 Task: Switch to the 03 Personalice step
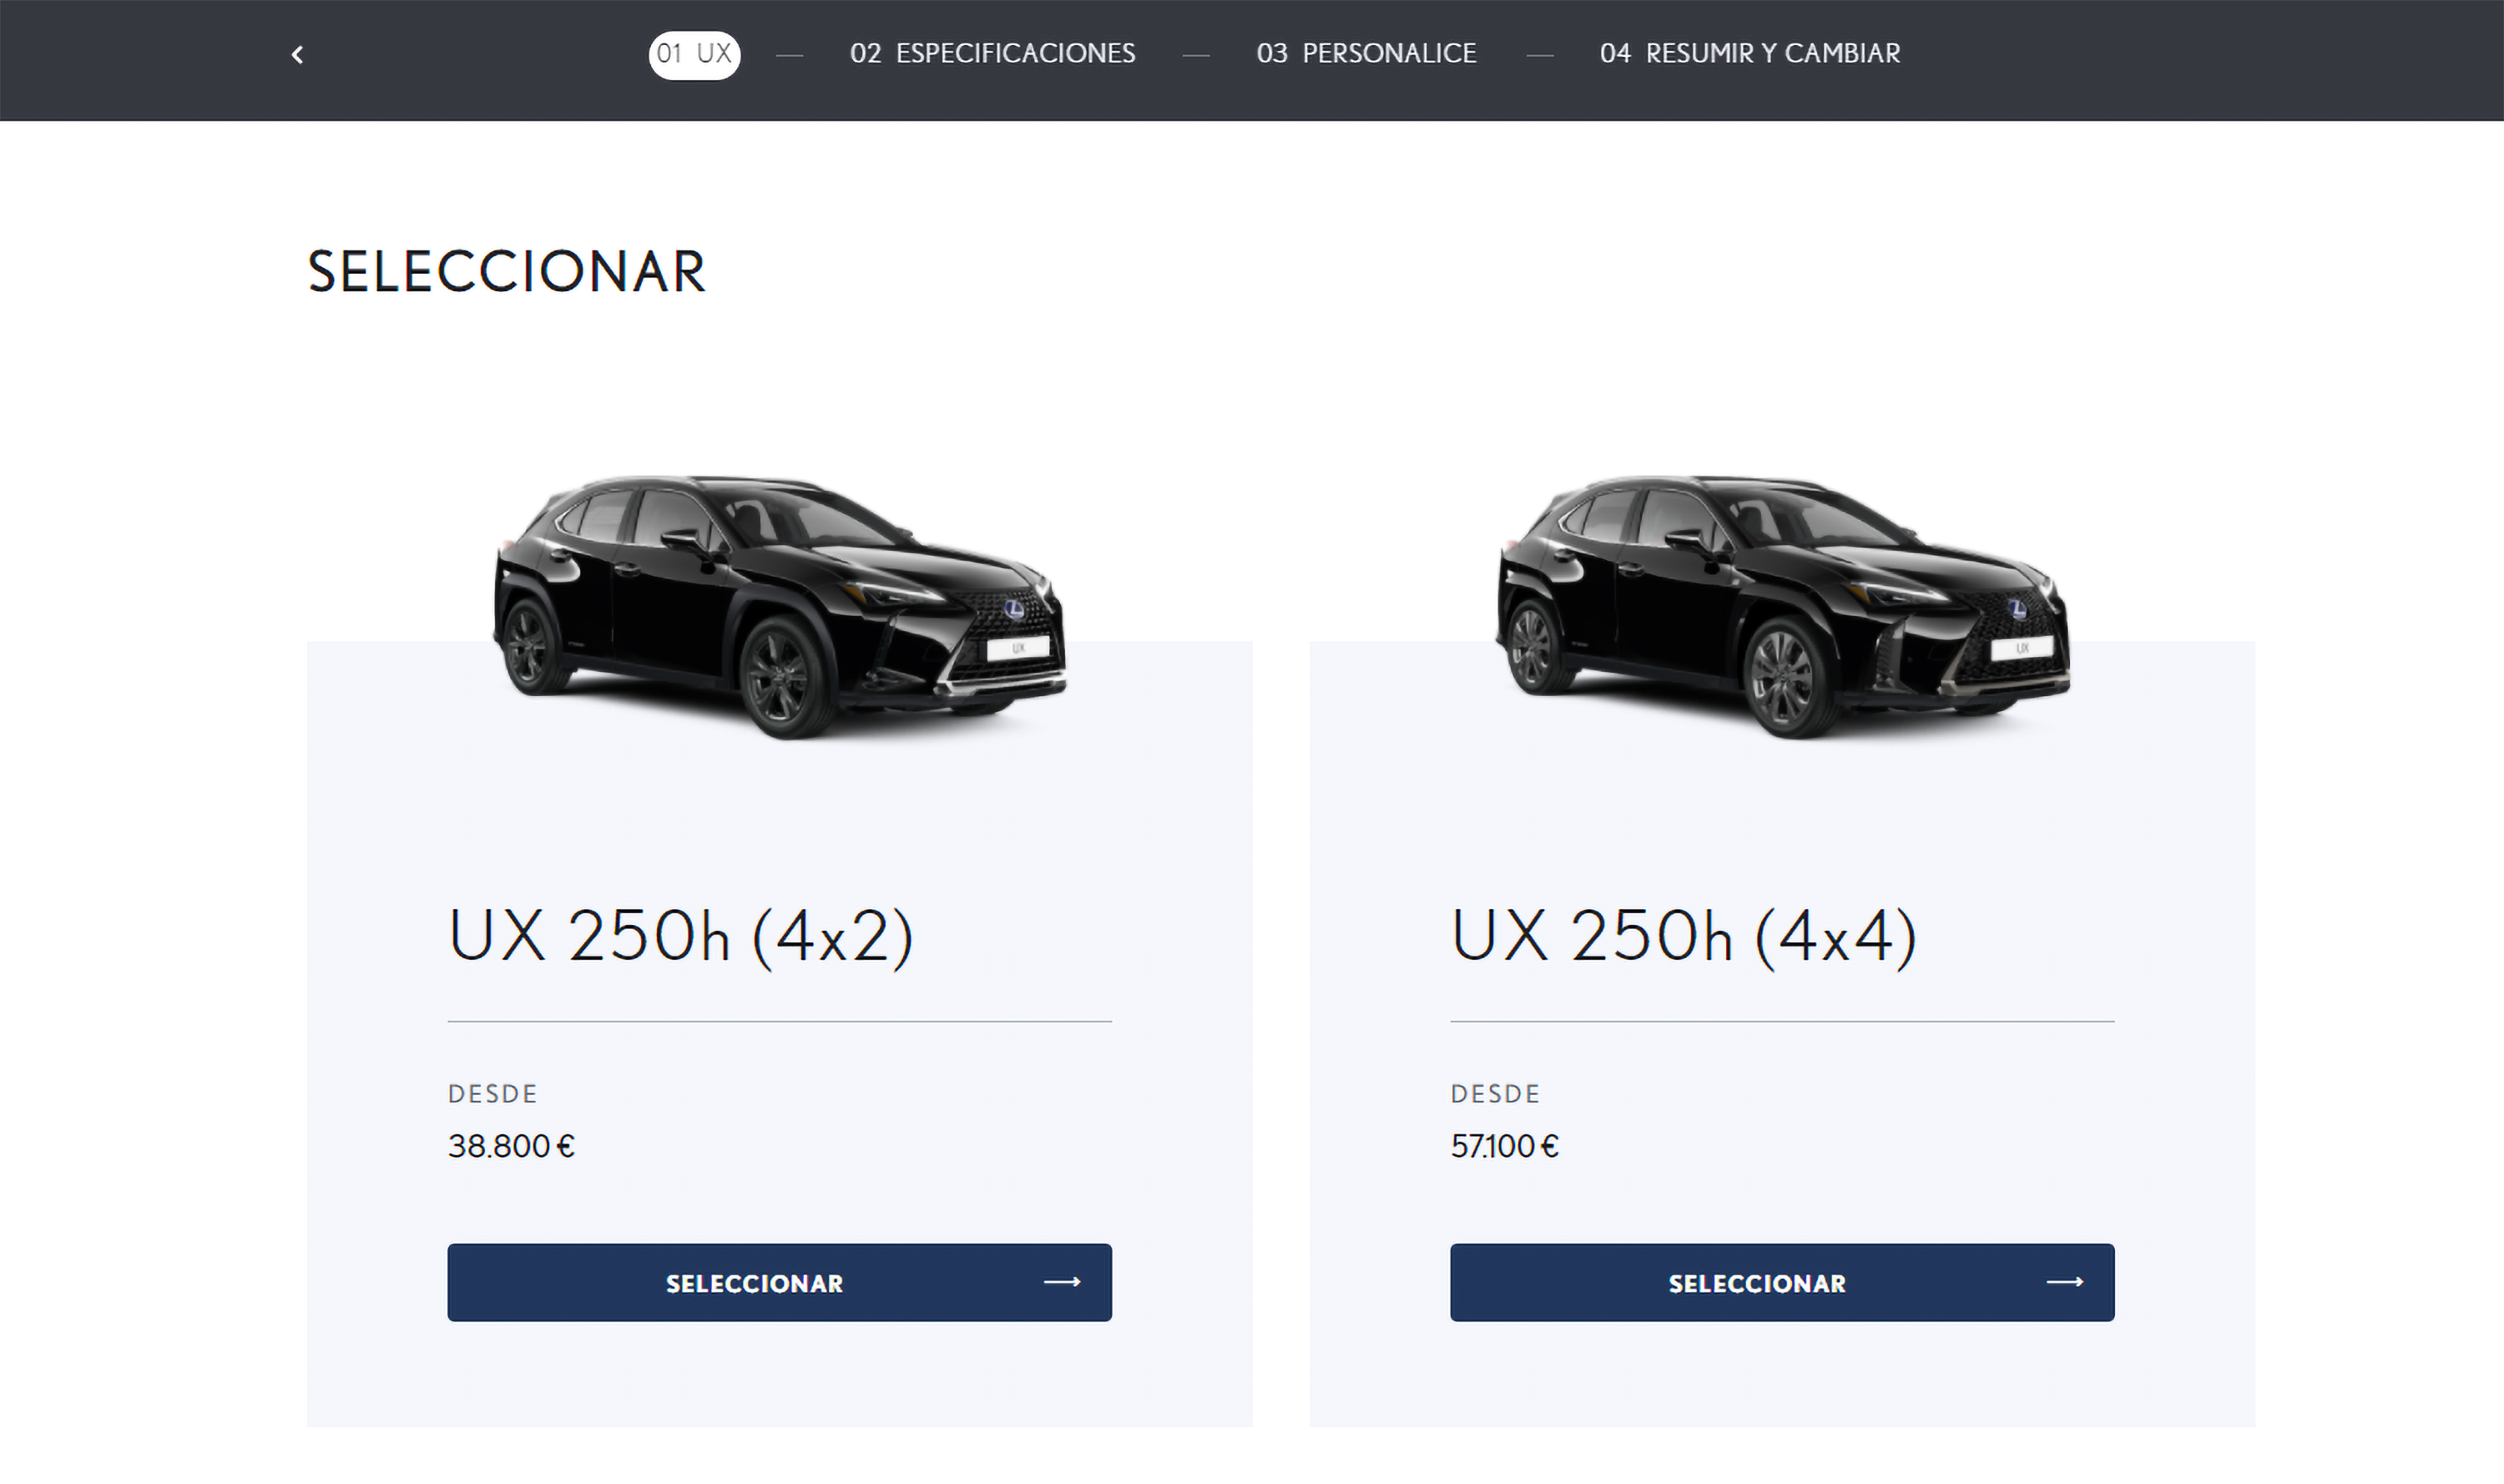click(1366, 54)
